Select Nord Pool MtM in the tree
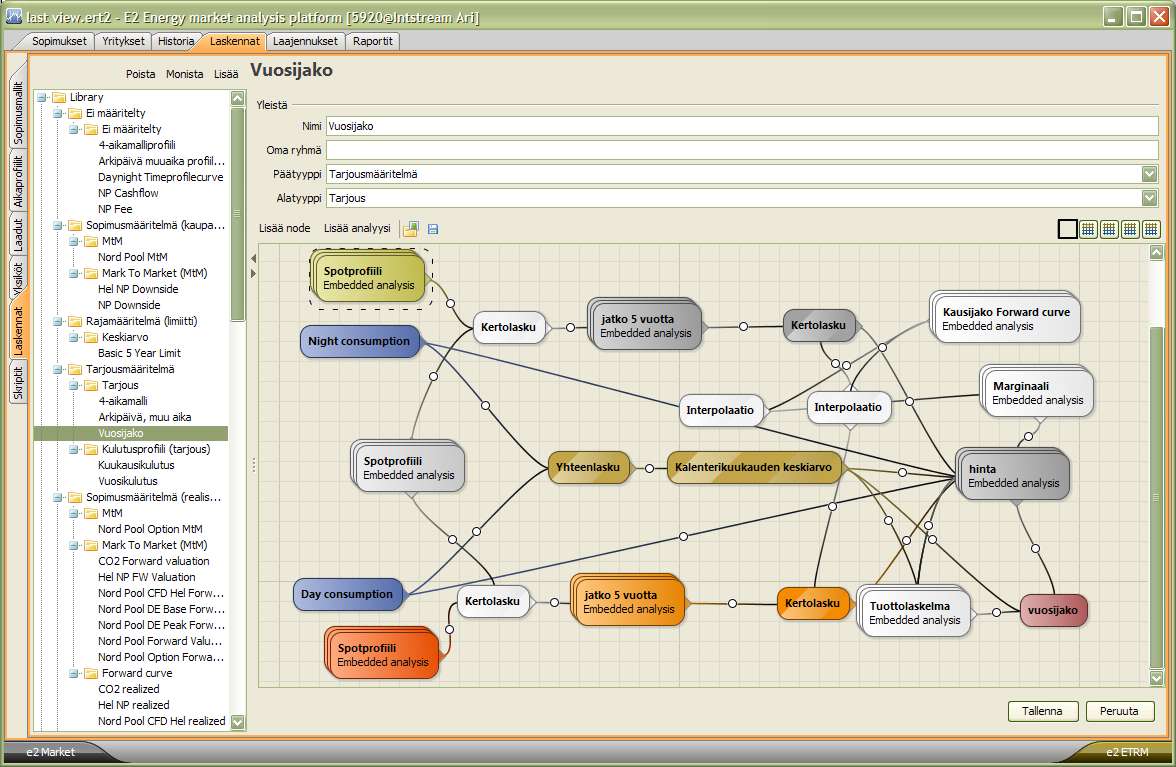This screenshot has width=1176, height=767. (x=133, y=257)
